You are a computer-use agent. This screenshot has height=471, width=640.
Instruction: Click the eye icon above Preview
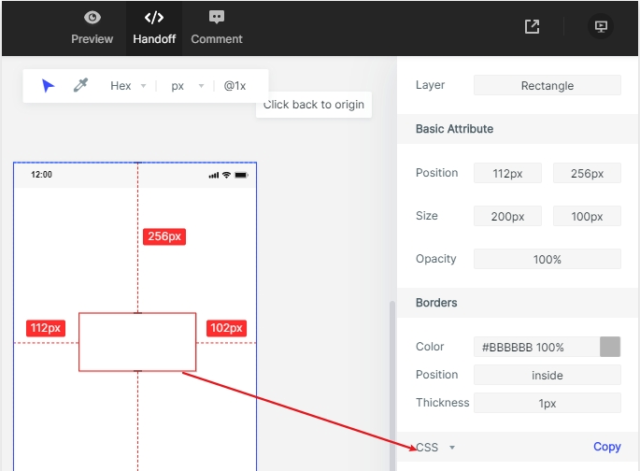pos(92,17)
